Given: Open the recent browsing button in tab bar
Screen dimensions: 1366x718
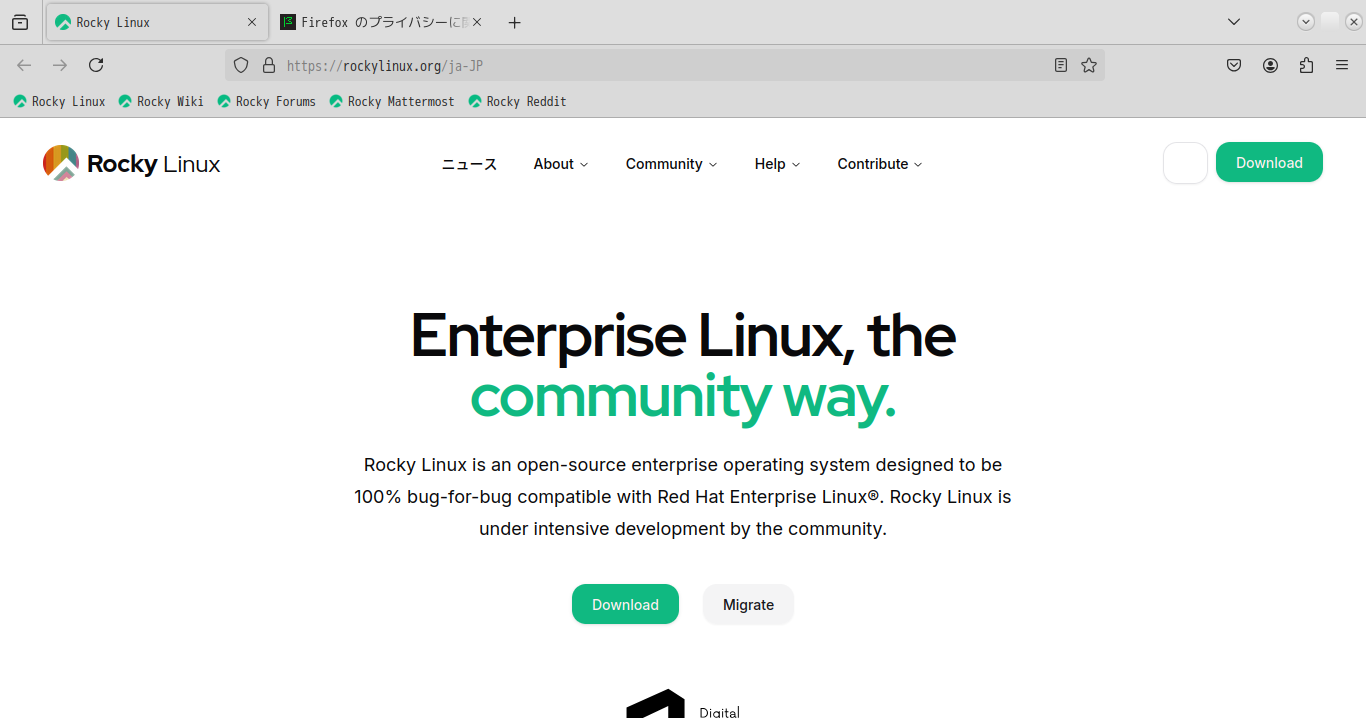Looking at the screenshot, I should tap(20, 22).
